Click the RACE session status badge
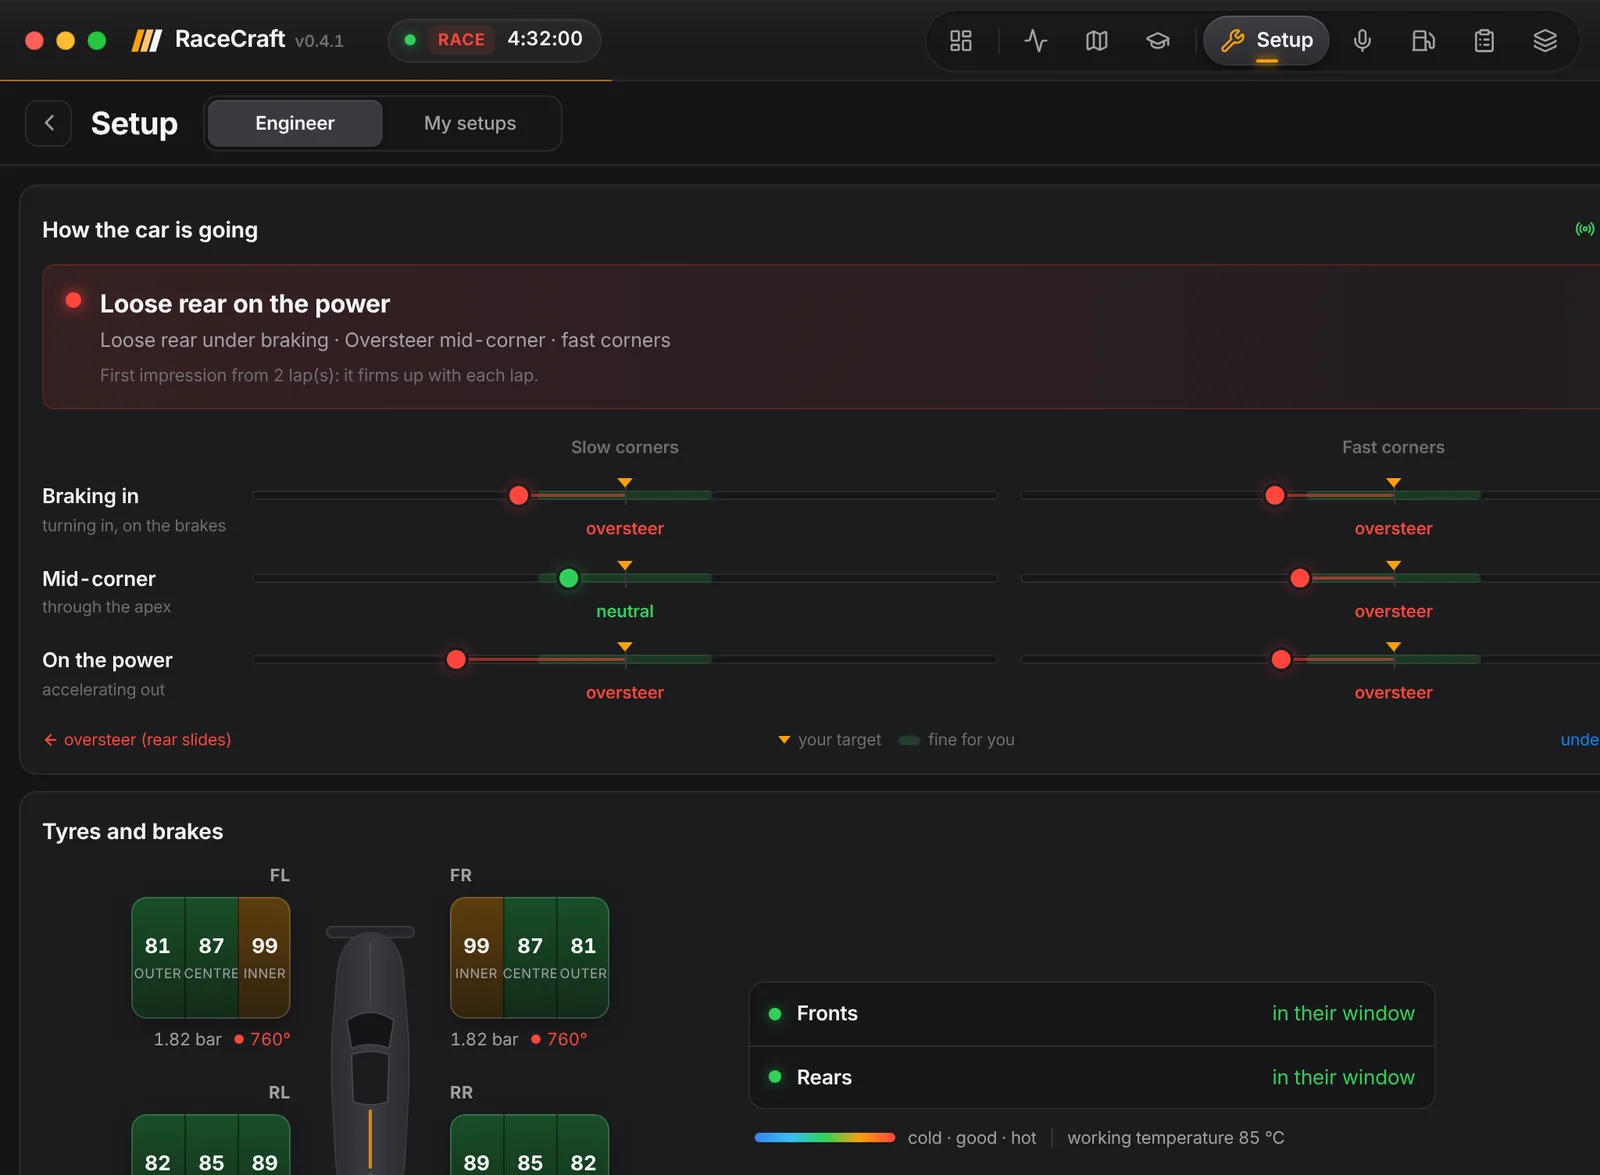This screenshot has width=1600, height=1175. 461,39
